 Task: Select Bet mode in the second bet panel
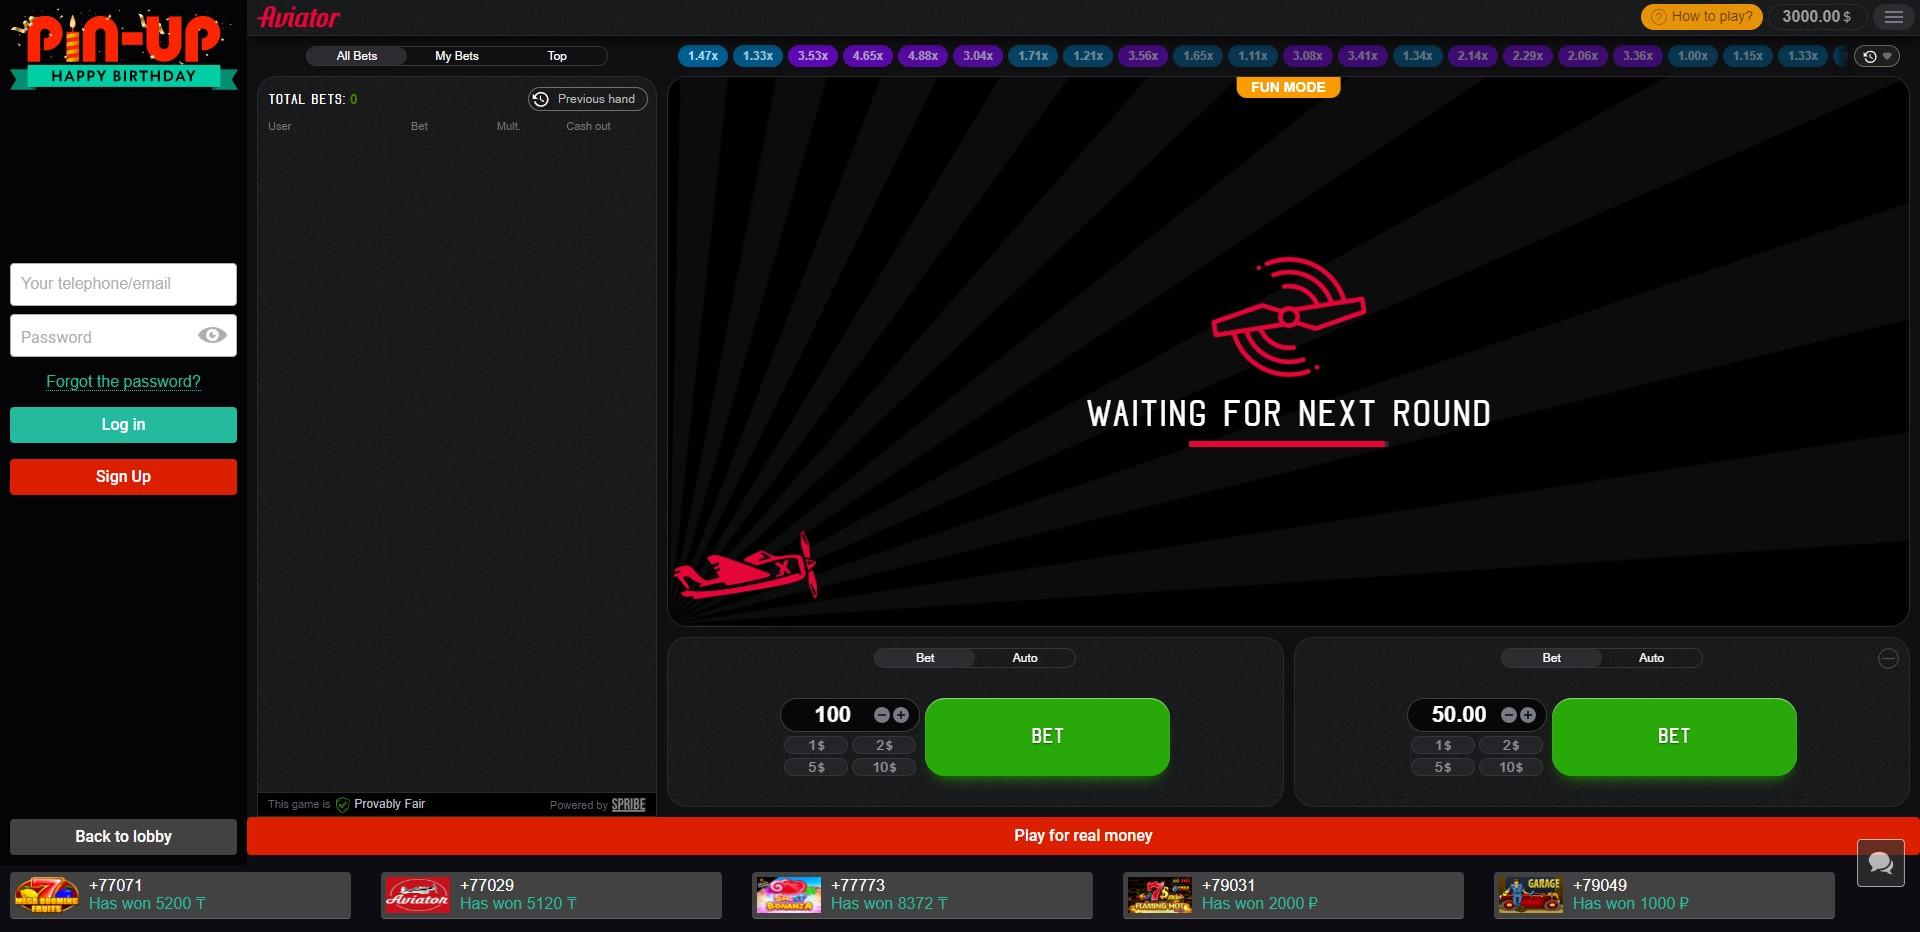(1551, 658)
